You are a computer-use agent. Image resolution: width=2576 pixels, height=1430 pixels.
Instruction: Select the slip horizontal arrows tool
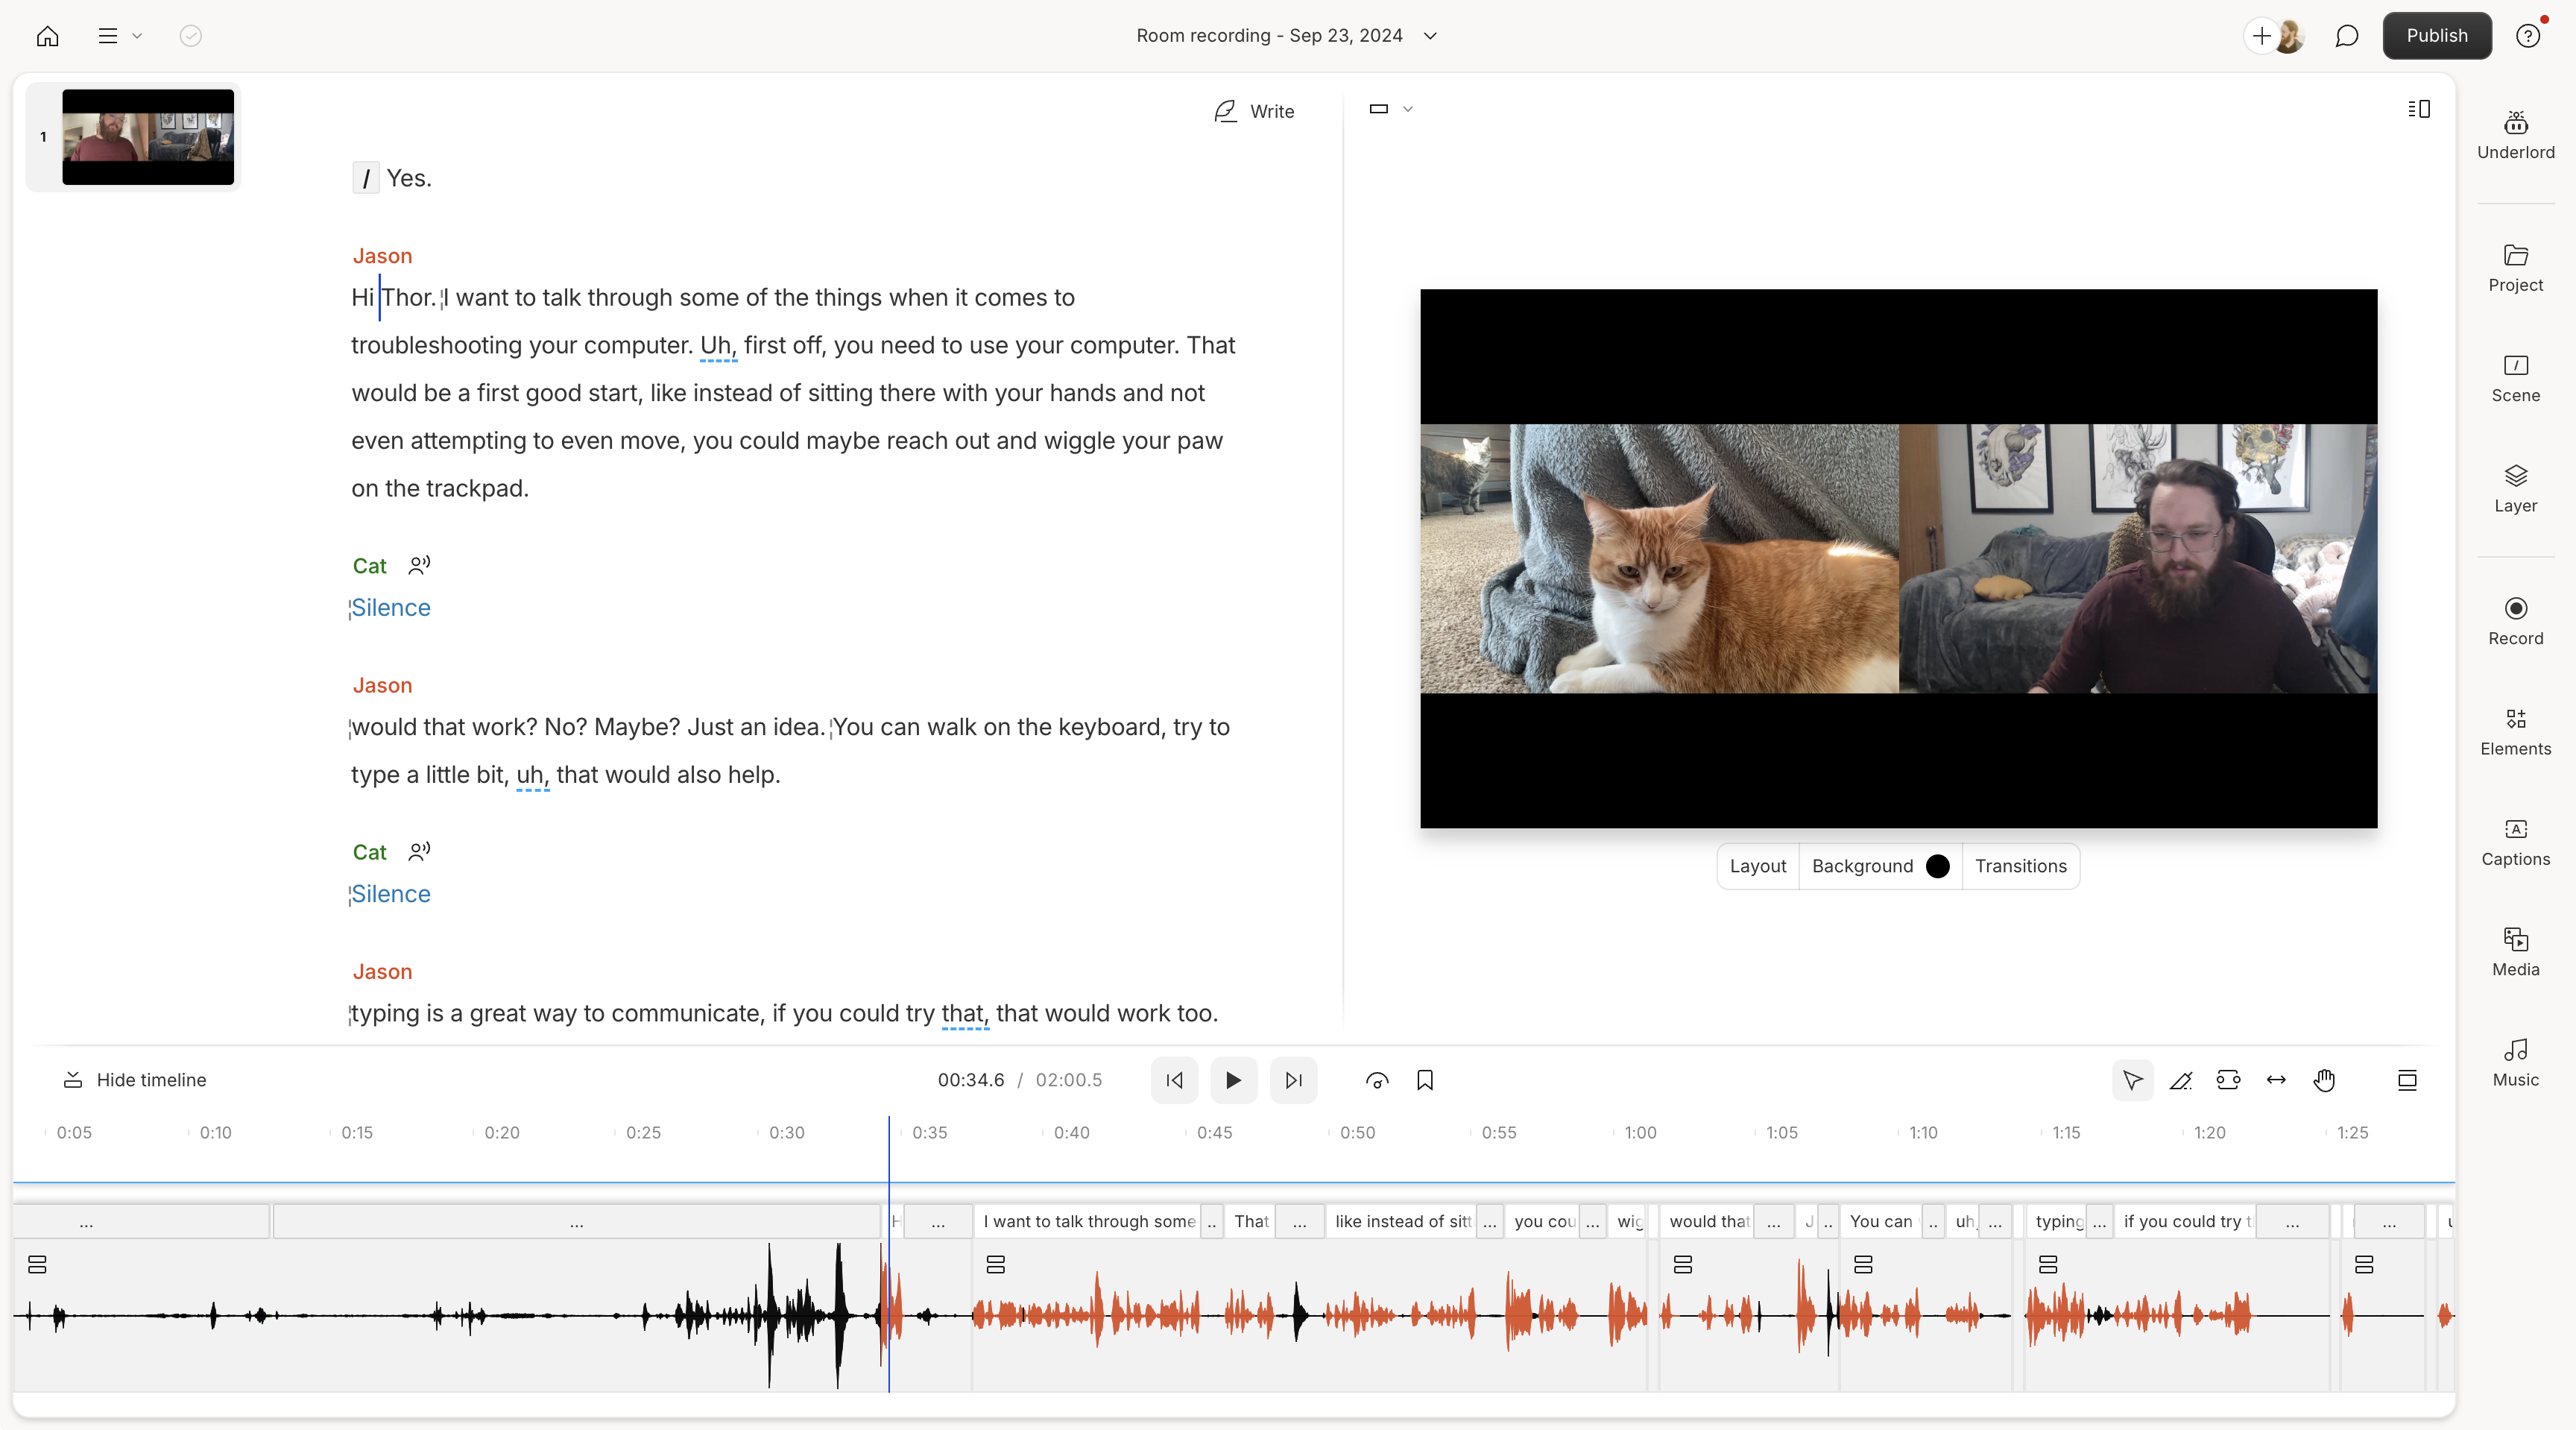(x=2276, y=1080)
